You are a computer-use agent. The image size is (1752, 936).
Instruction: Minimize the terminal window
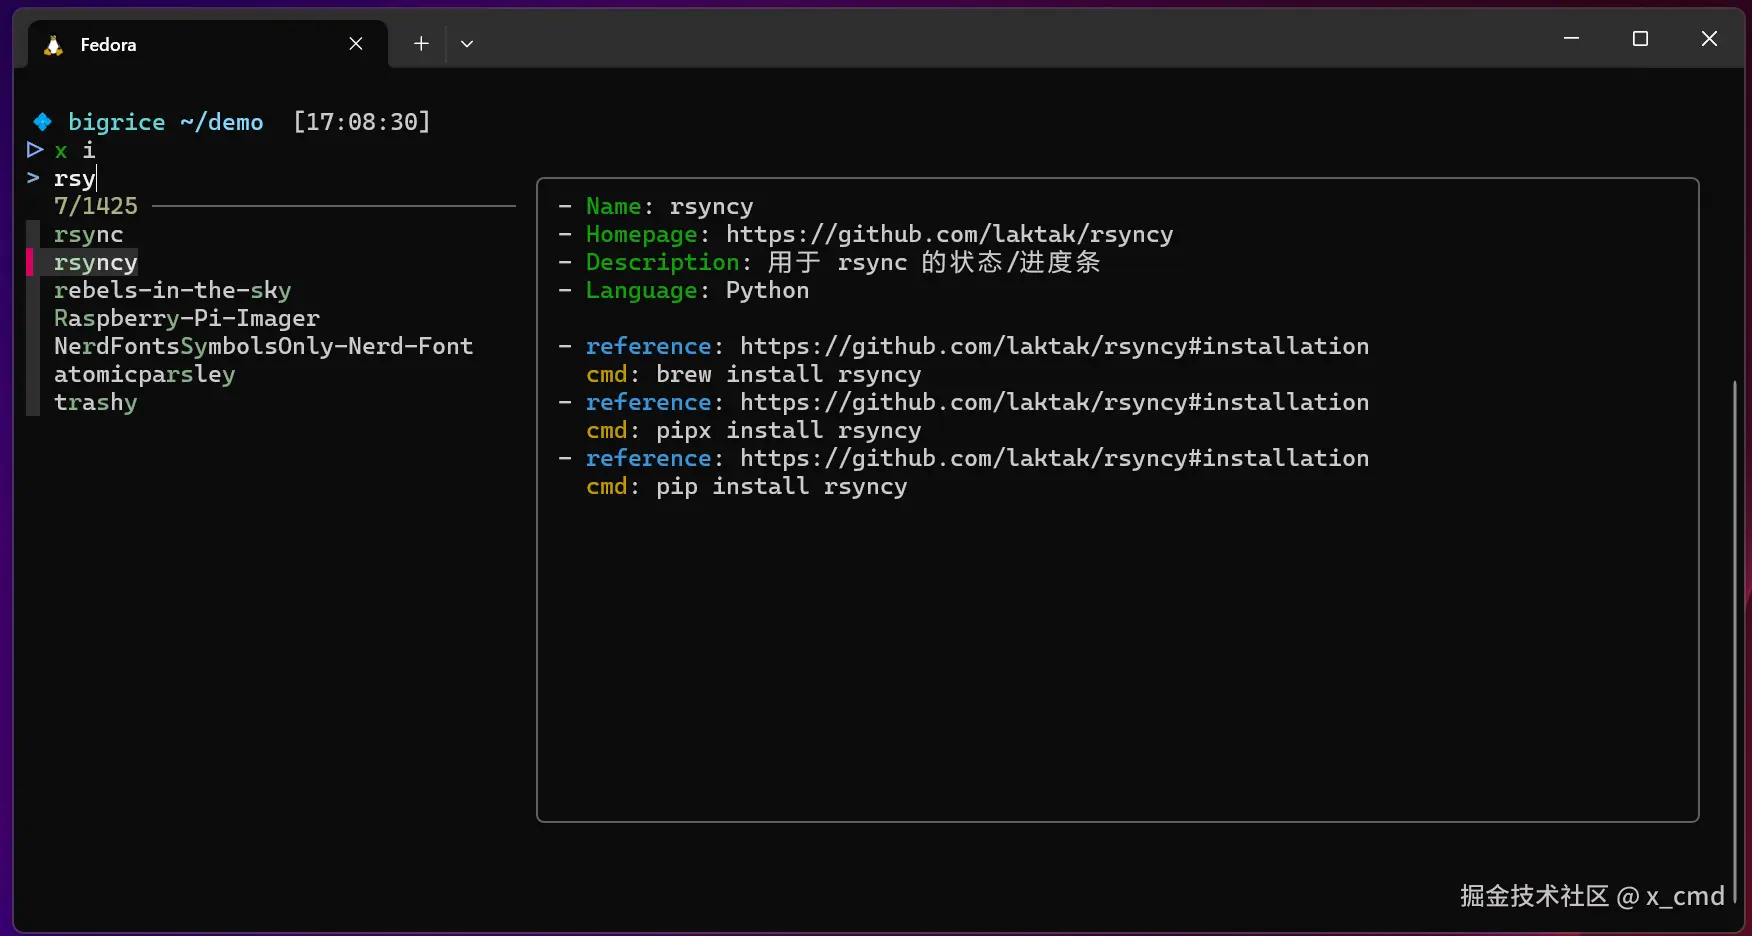1571,39
